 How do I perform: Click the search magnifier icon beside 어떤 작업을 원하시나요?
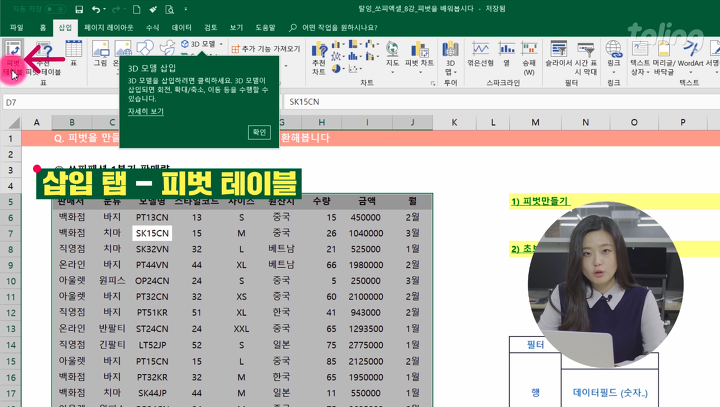pos(292,28)
